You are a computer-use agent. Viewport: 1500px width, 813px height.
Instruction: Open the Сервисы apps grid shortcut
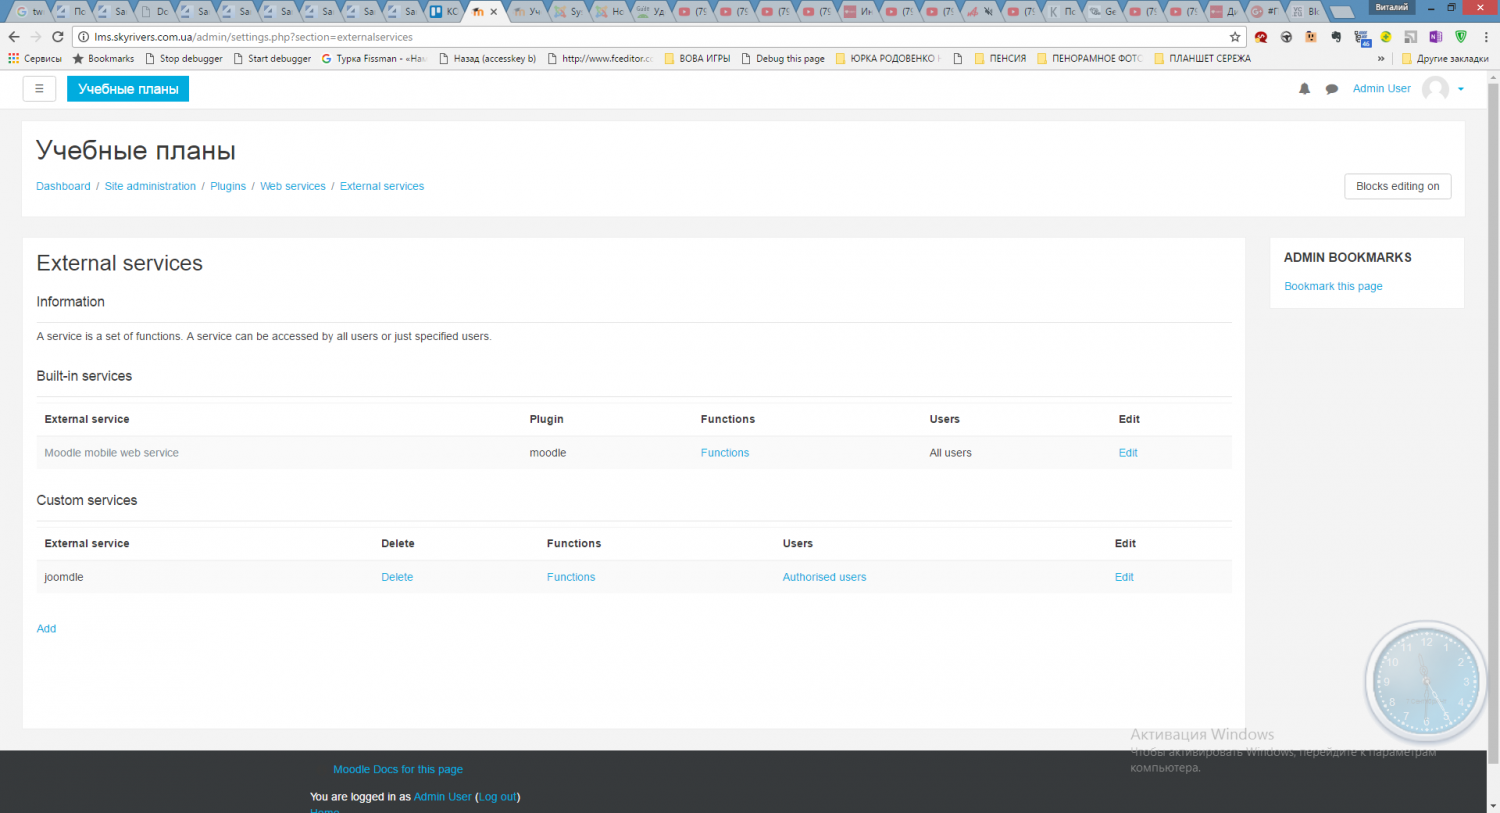click(14, 59)
